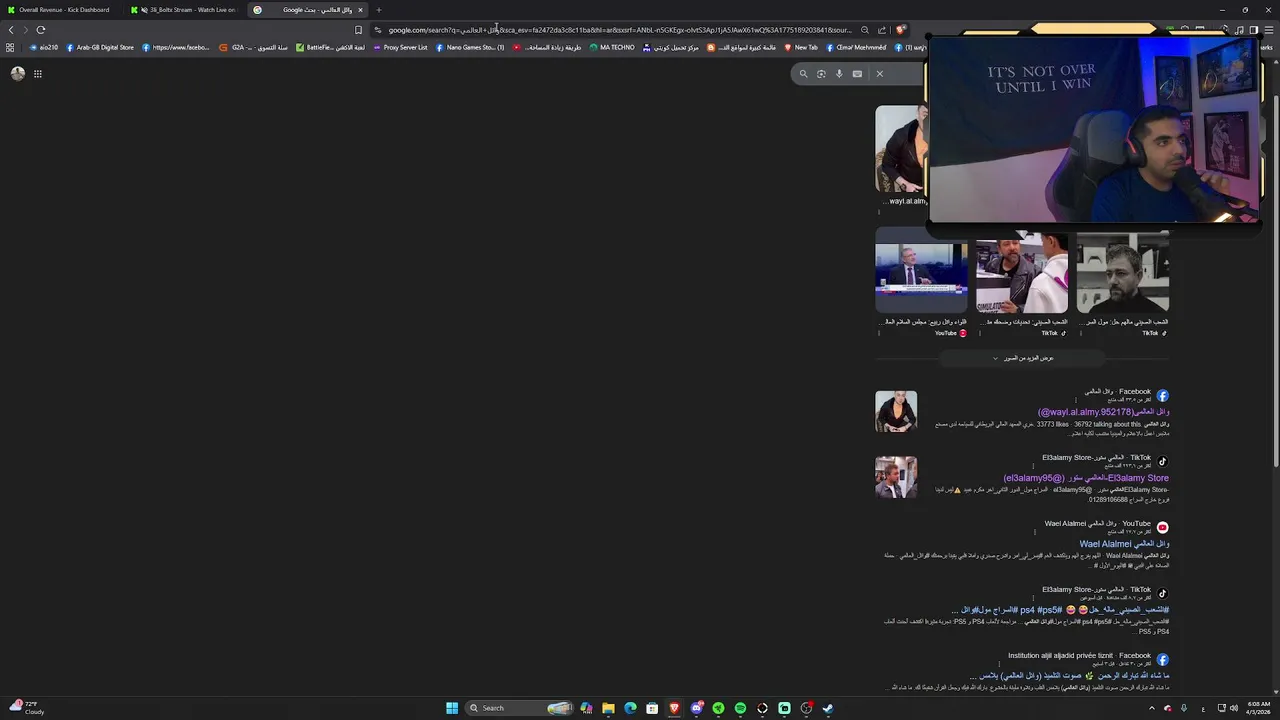This screenshot has width=1280, height=720.
Task: Open the TV interview YouTube thumbnail
Action: pos(921,272)
